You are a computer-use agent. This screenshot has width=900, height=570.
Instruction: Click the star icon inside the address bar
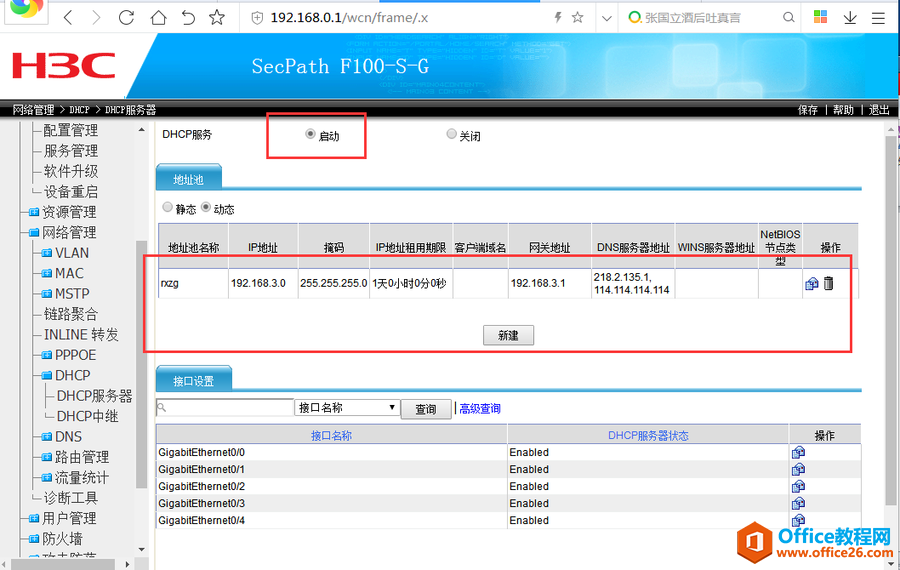point(577,18)
